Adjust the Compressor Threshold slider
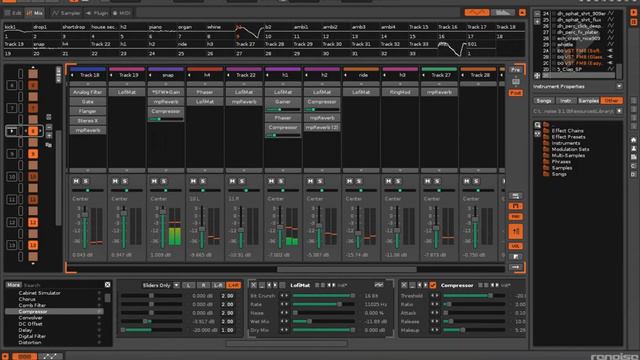 (x=474, y=296)
